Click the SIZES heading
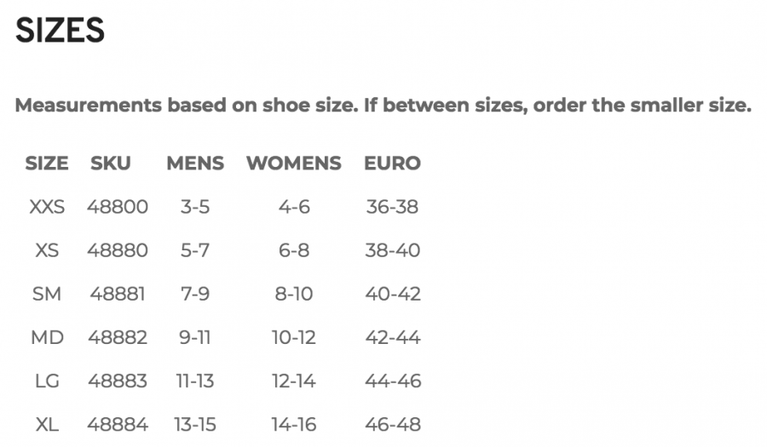Screen dimensions: 767x447 tap(60, 30)
